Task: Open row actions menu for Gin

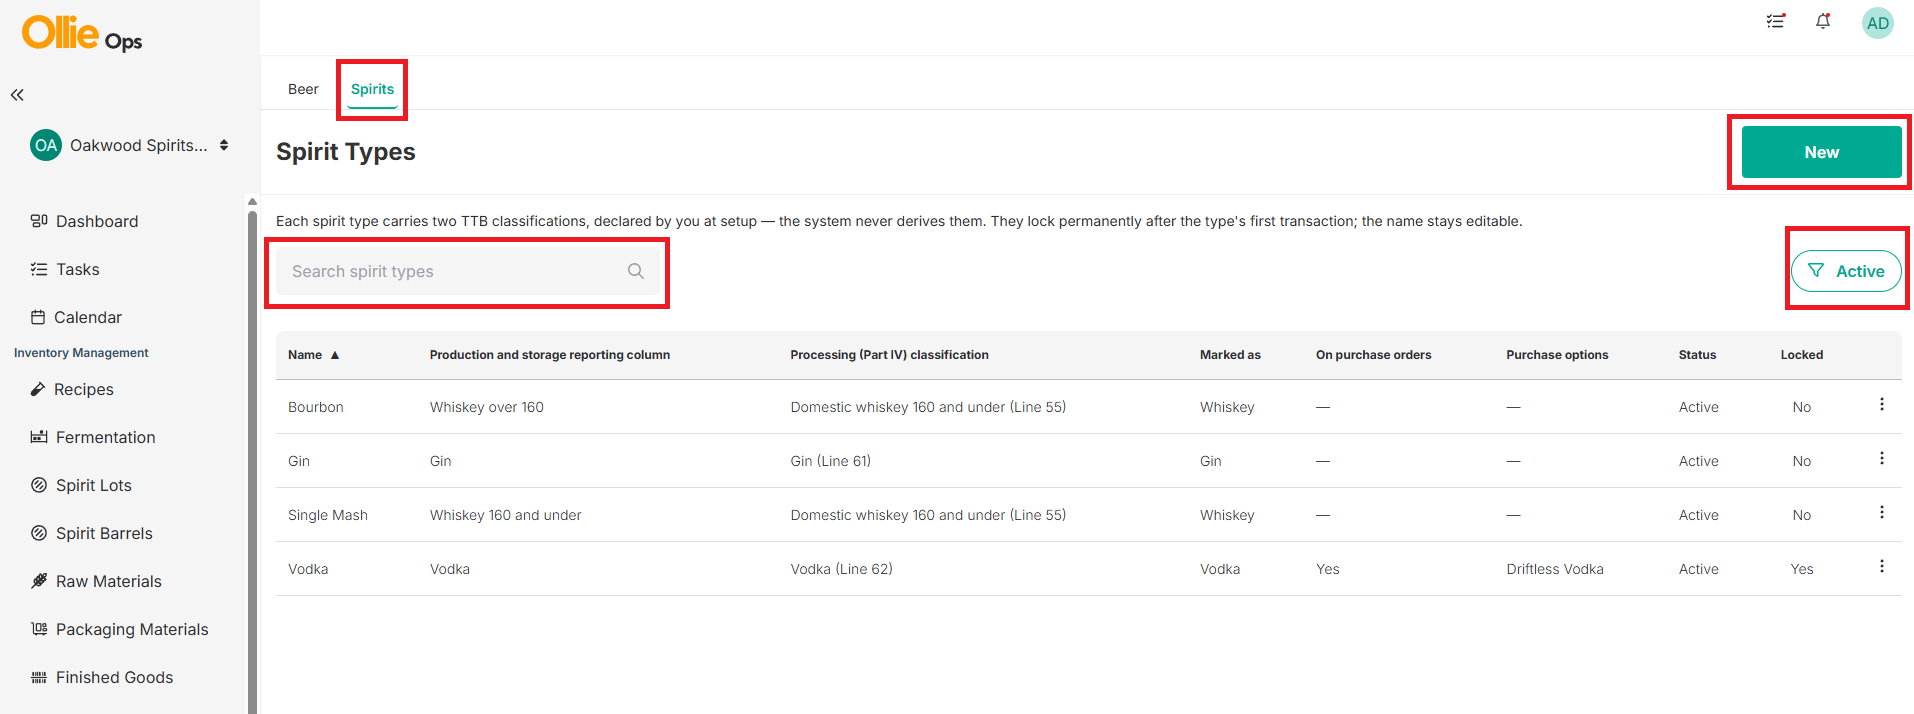Action: [x=1882, y=458]
